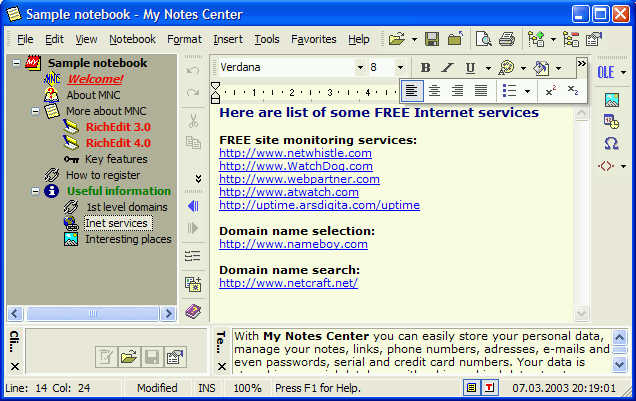The height and width of the screenshot is (401, 636).
Task: Insert date and time icon
Action: 611,121
